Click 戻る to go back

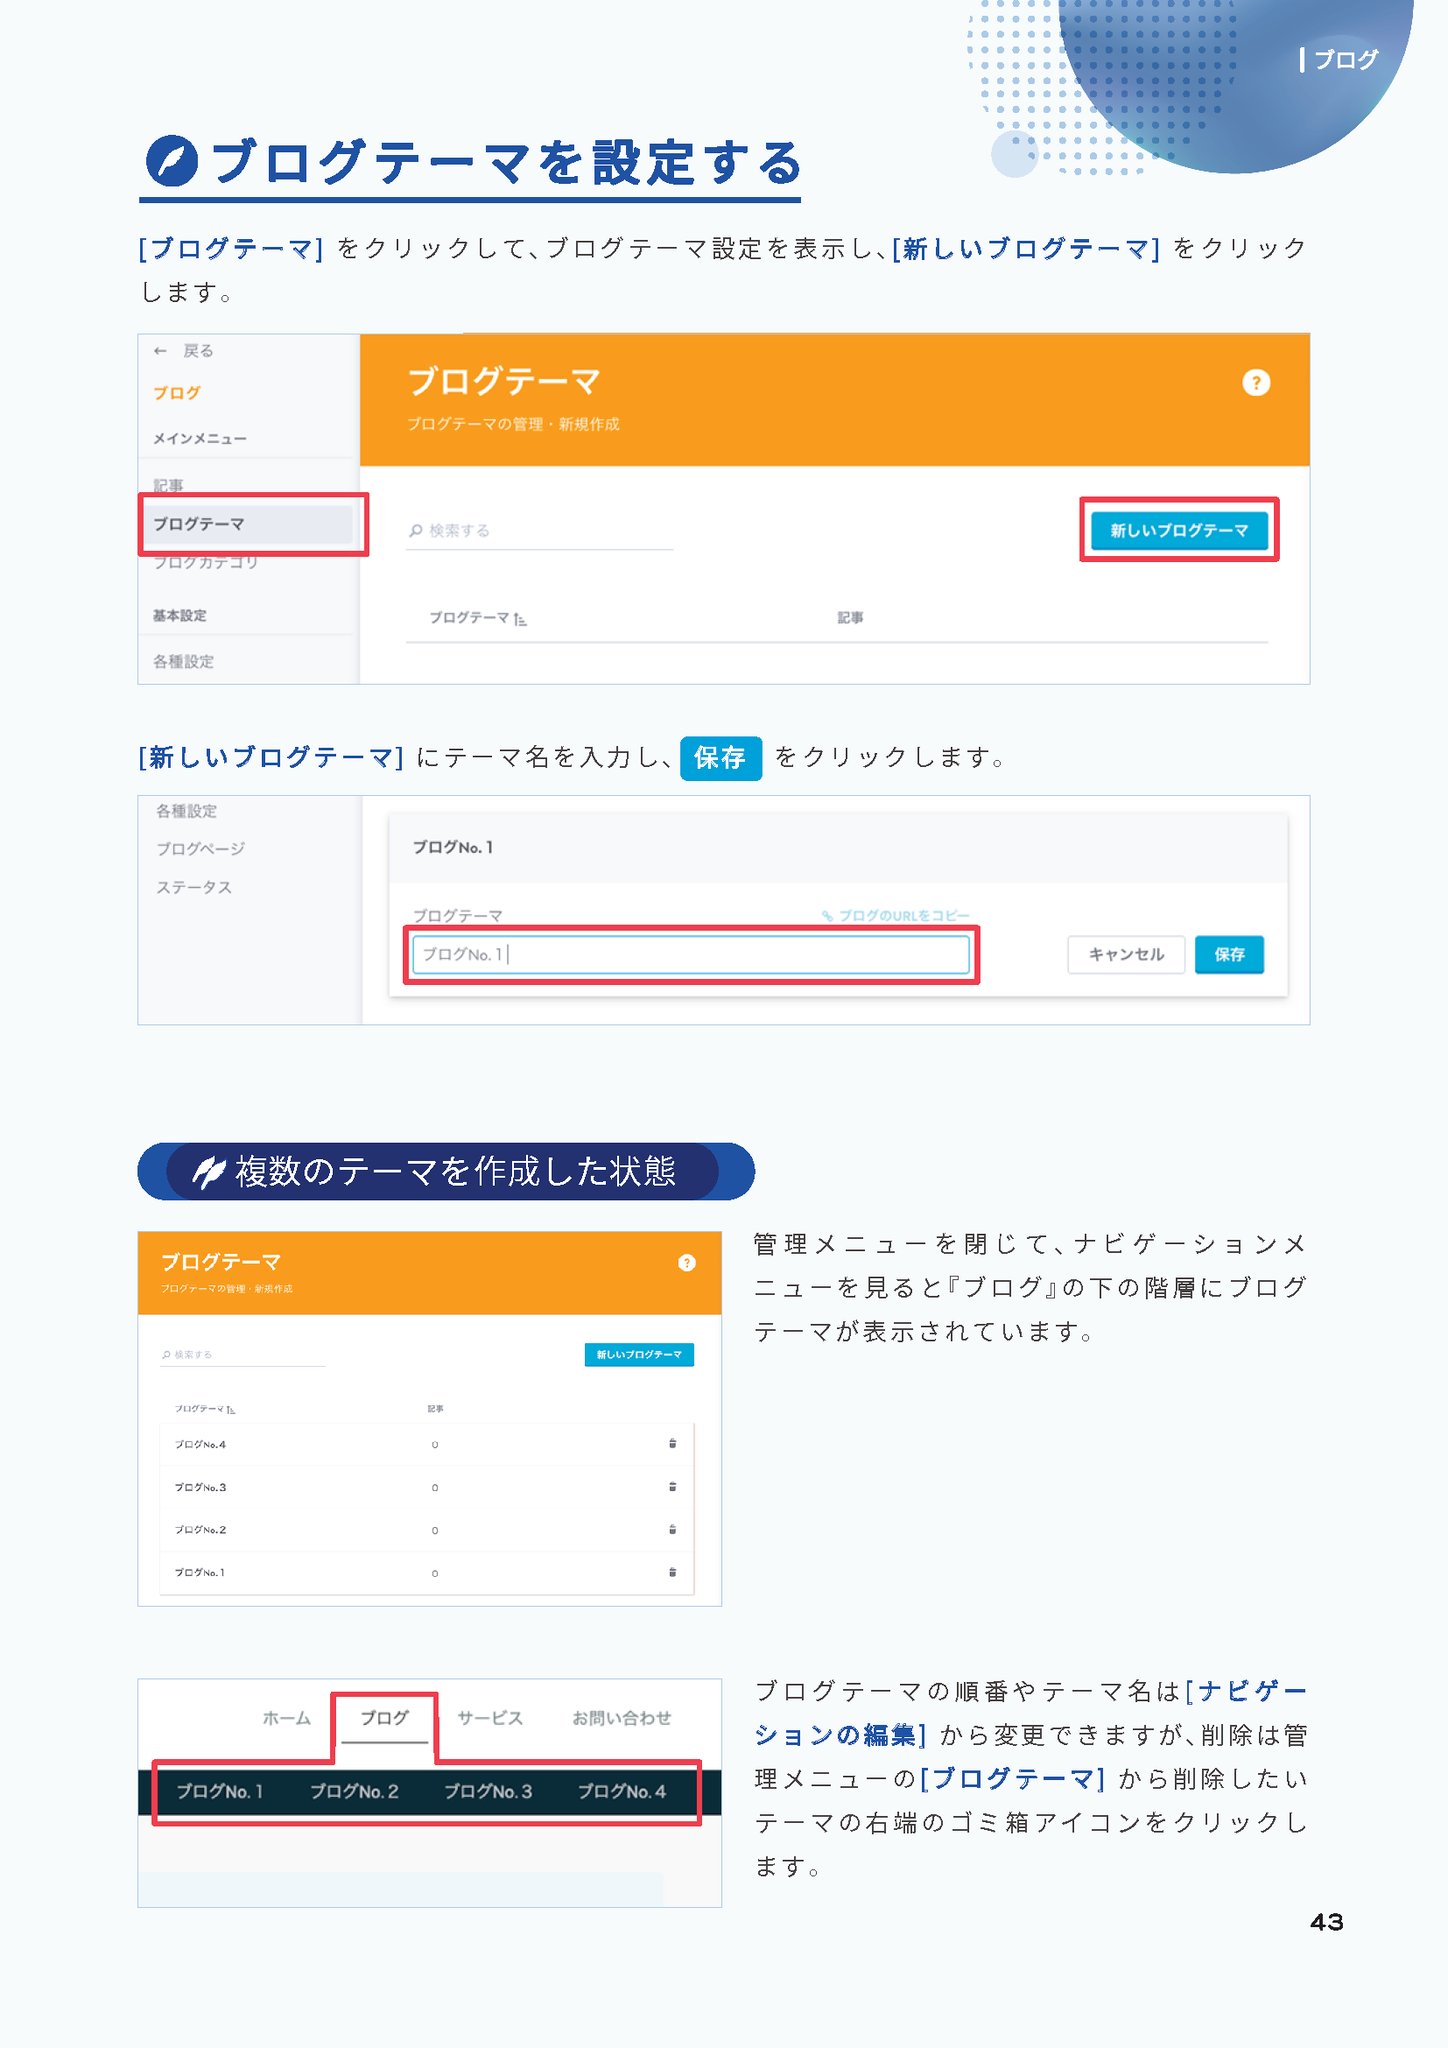pos(198,351)
